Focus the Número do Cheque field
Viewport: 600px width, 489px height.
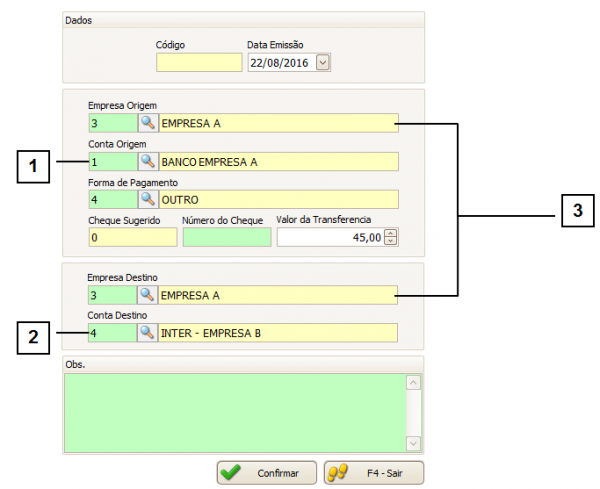(x=226, y=237)
